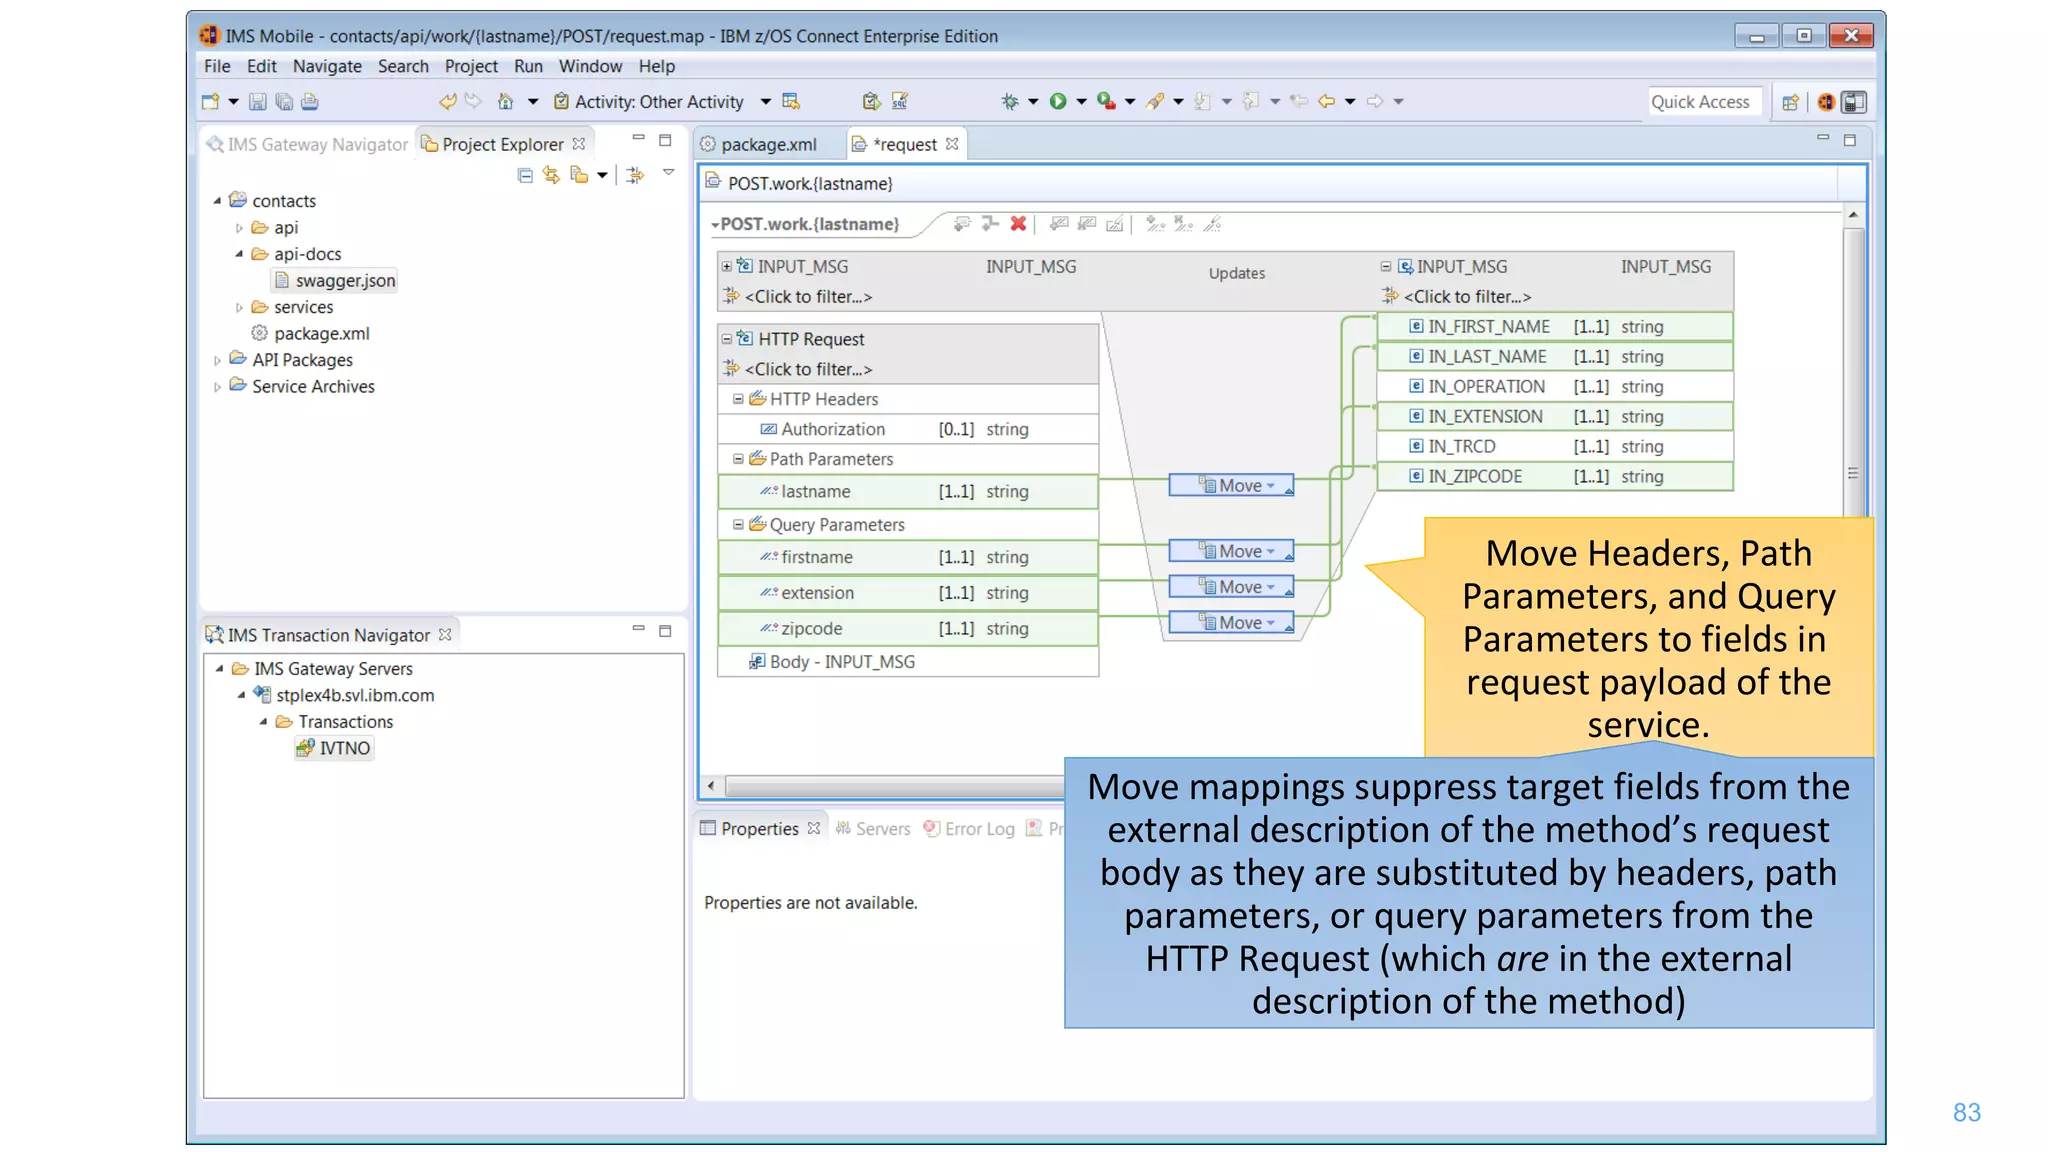Expand the Service Archives node
Screen dimensions: 2048x1152
click(x=217, y=387)
